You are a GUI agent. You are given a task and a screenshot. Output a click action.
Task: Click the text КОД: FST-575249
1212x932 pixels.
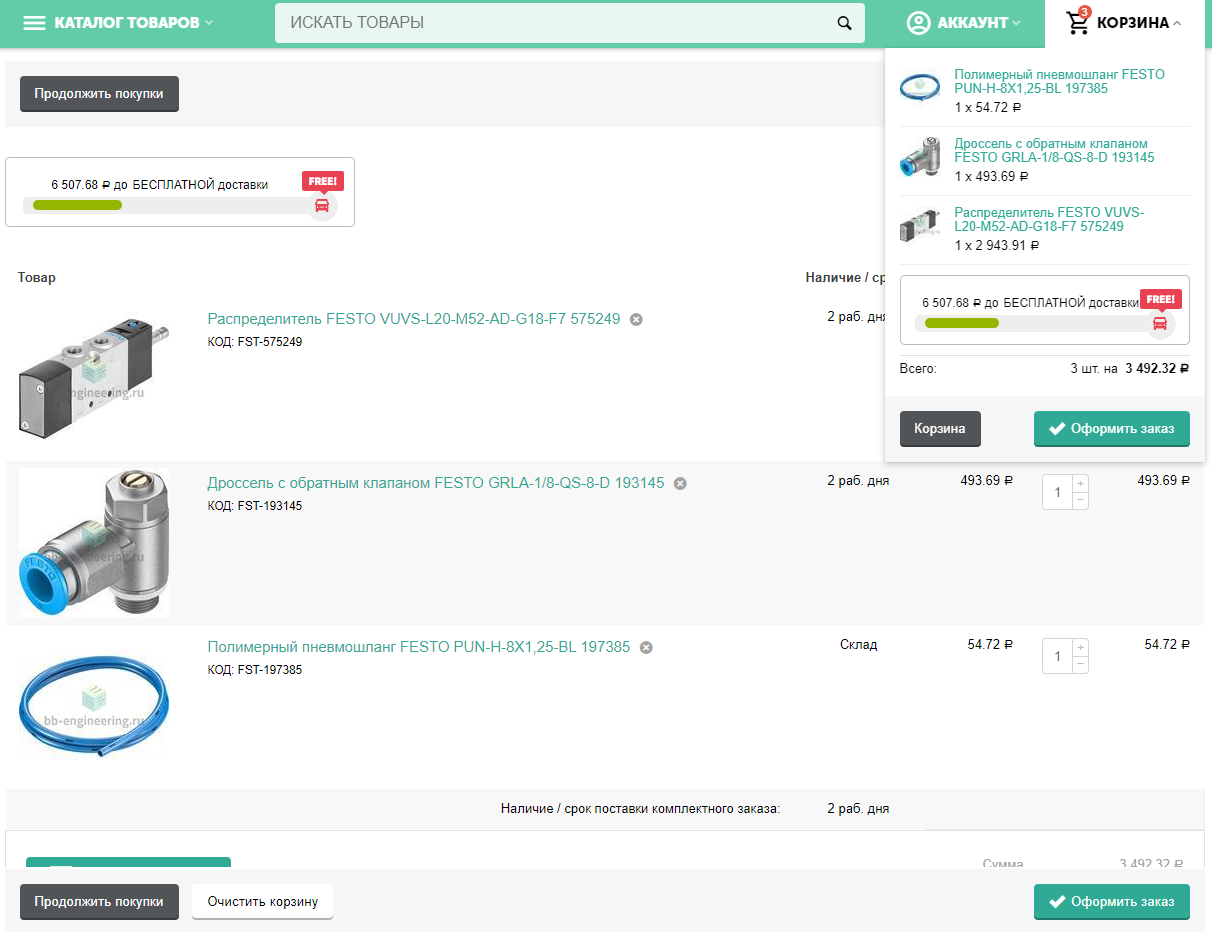pyautogui.click(x=255, y=342)
